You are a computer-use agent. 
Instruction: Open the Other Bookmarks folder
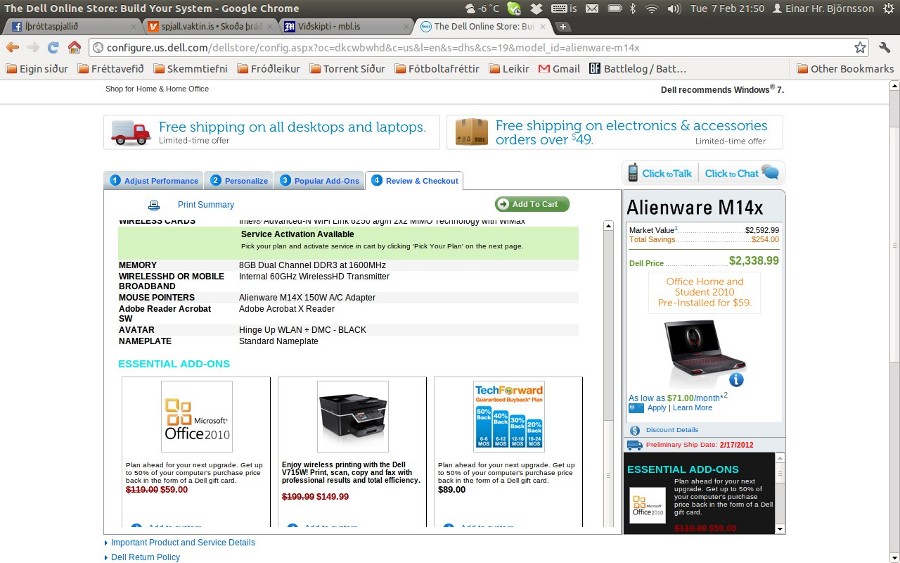click(845, 69)
